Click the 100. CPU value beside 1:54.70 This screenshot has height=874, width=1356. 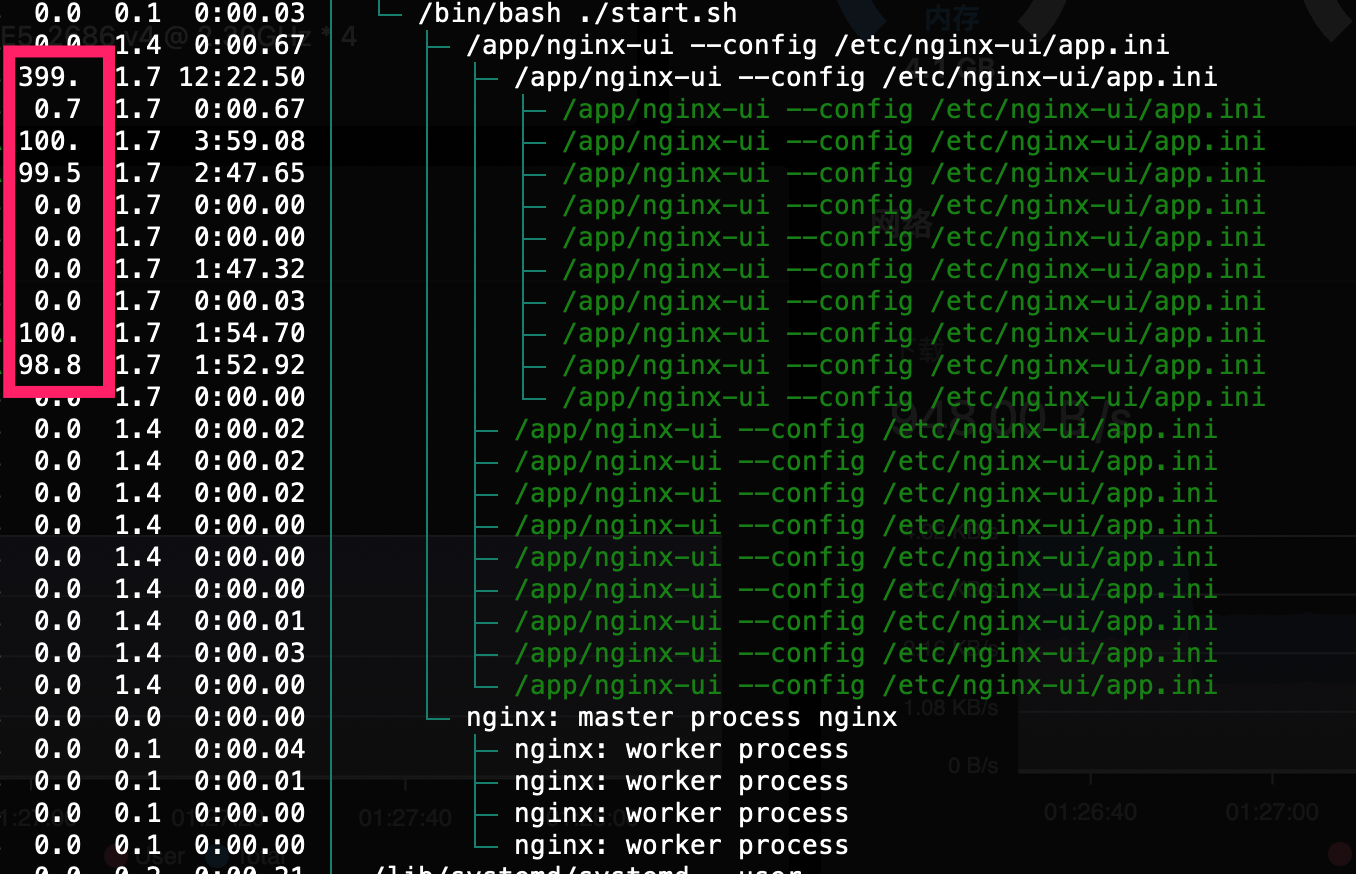point(48,333)
